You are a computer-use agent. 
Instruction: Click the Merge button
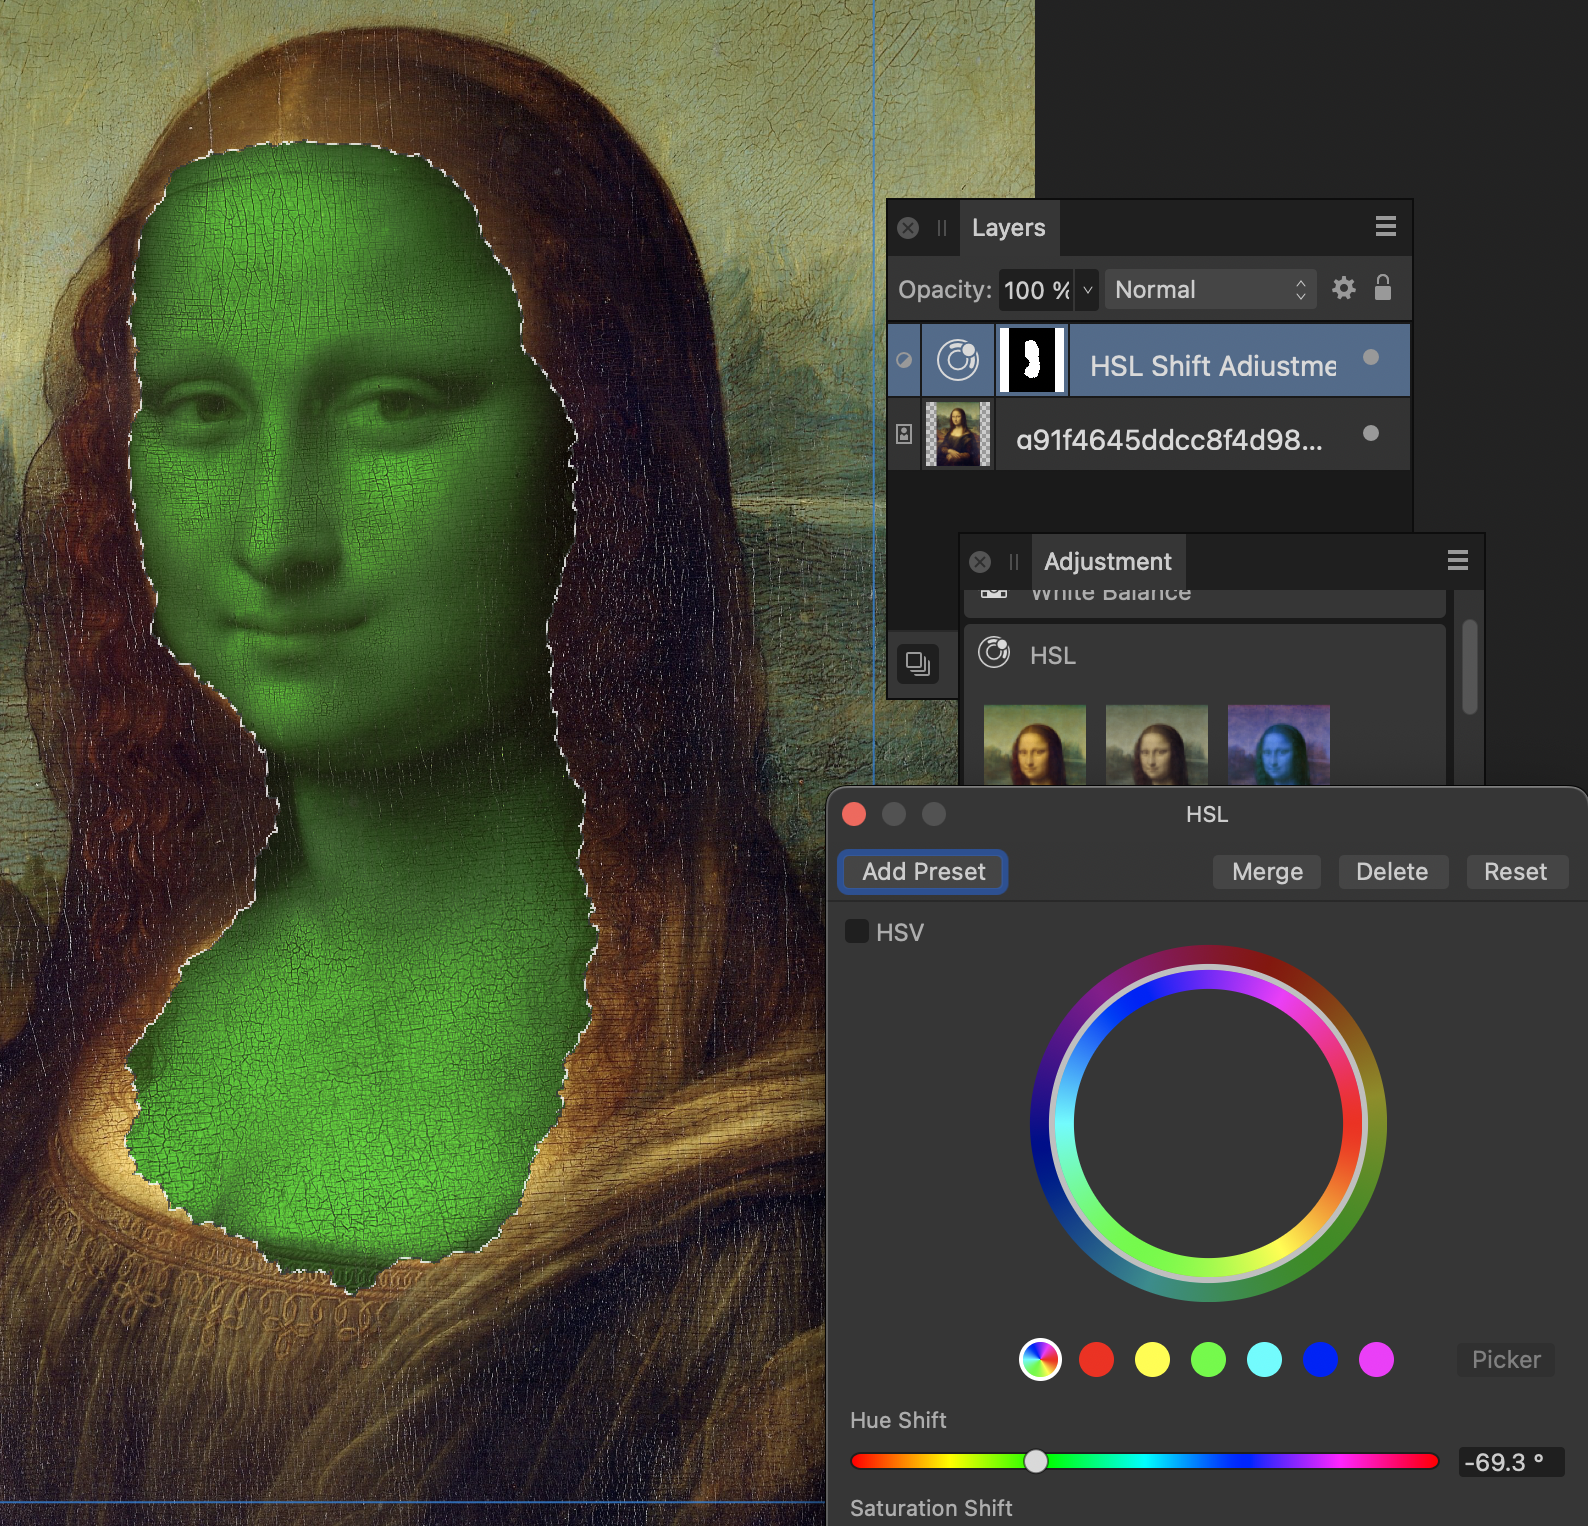[x=1267, y=872]
